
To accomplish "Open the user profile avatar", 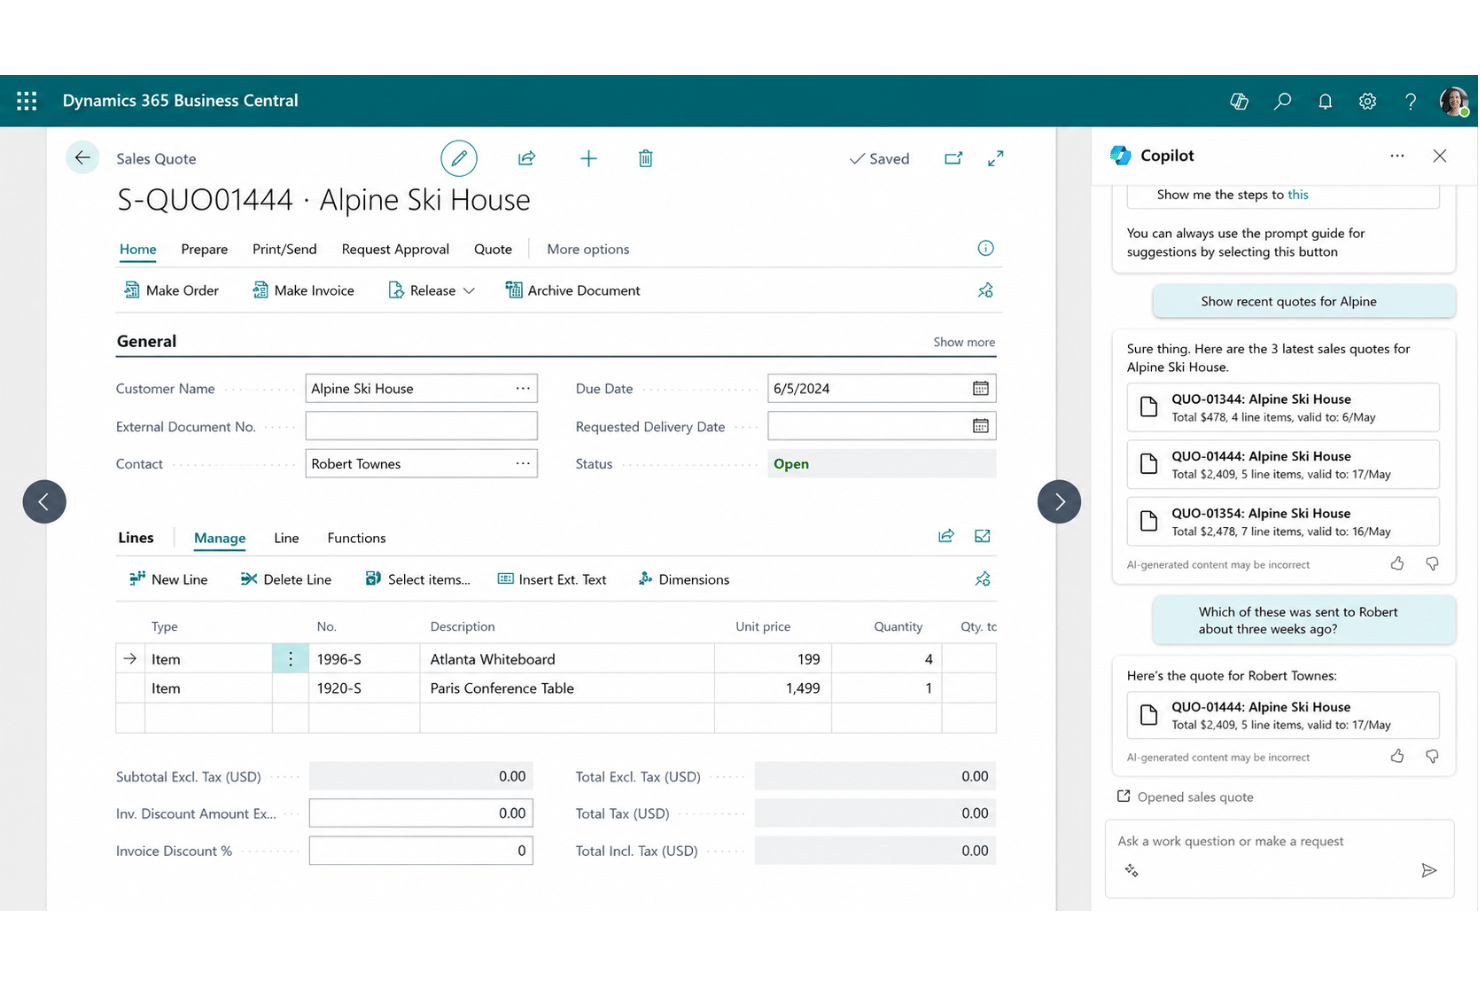I will pos(1453,101).
